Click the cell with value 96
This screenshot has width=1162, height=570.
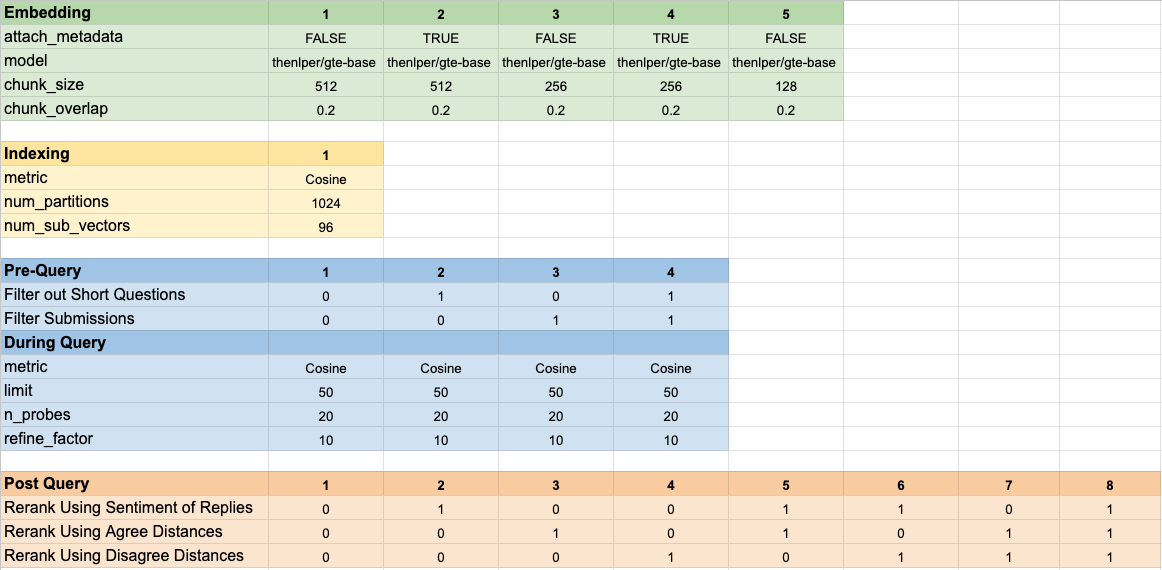[x=325, y=227]
